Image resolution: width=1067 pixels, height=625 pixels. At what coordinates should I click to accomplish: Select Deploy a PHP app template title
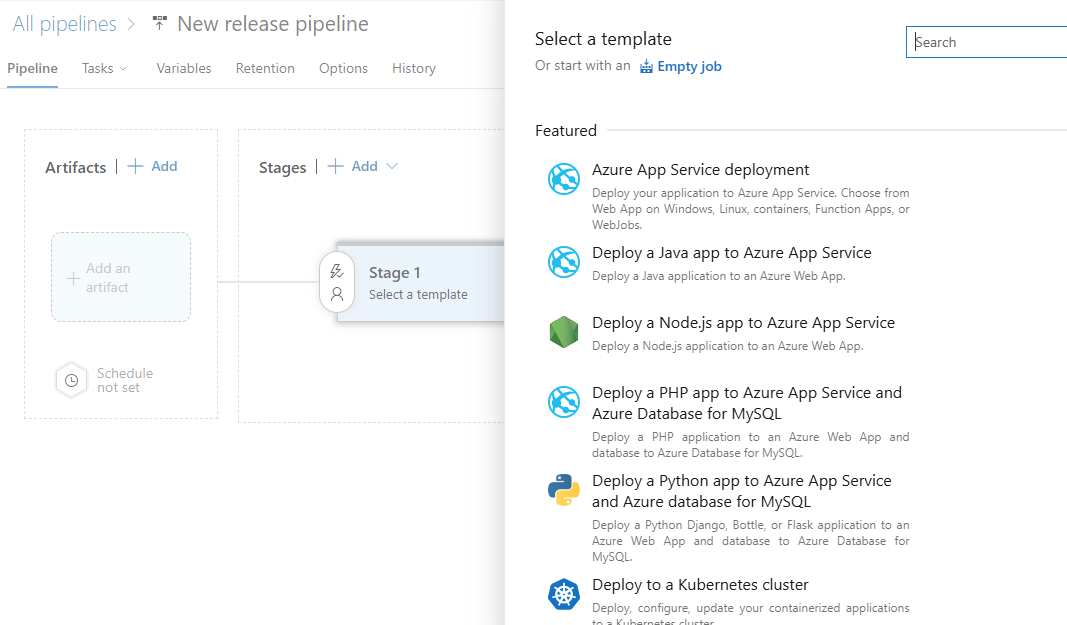click(x=746, y=403)
